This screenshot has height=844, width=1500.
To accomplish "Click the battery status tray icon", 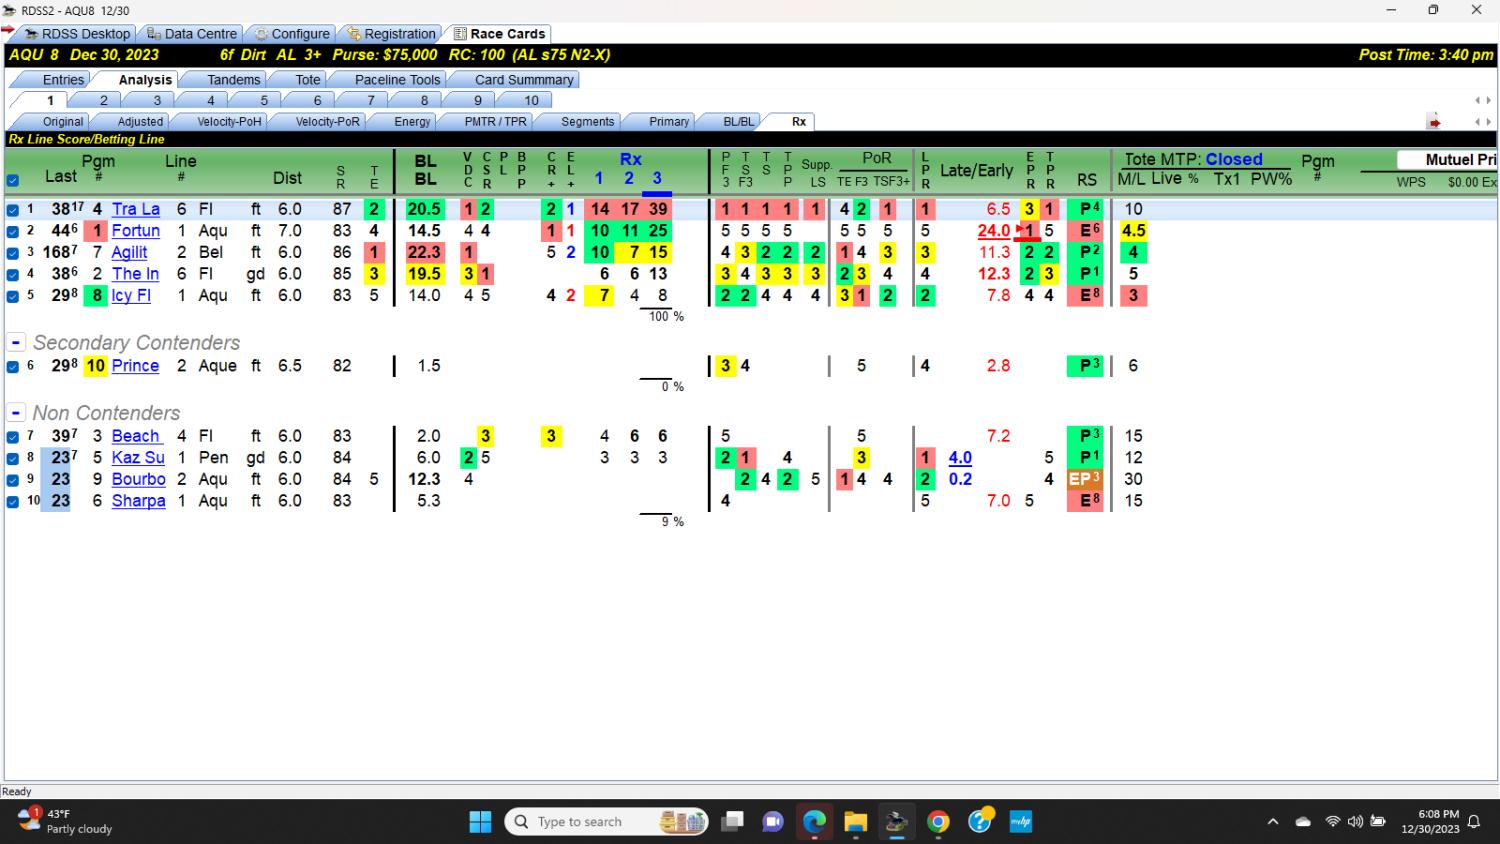I will tap(1378, 822).
